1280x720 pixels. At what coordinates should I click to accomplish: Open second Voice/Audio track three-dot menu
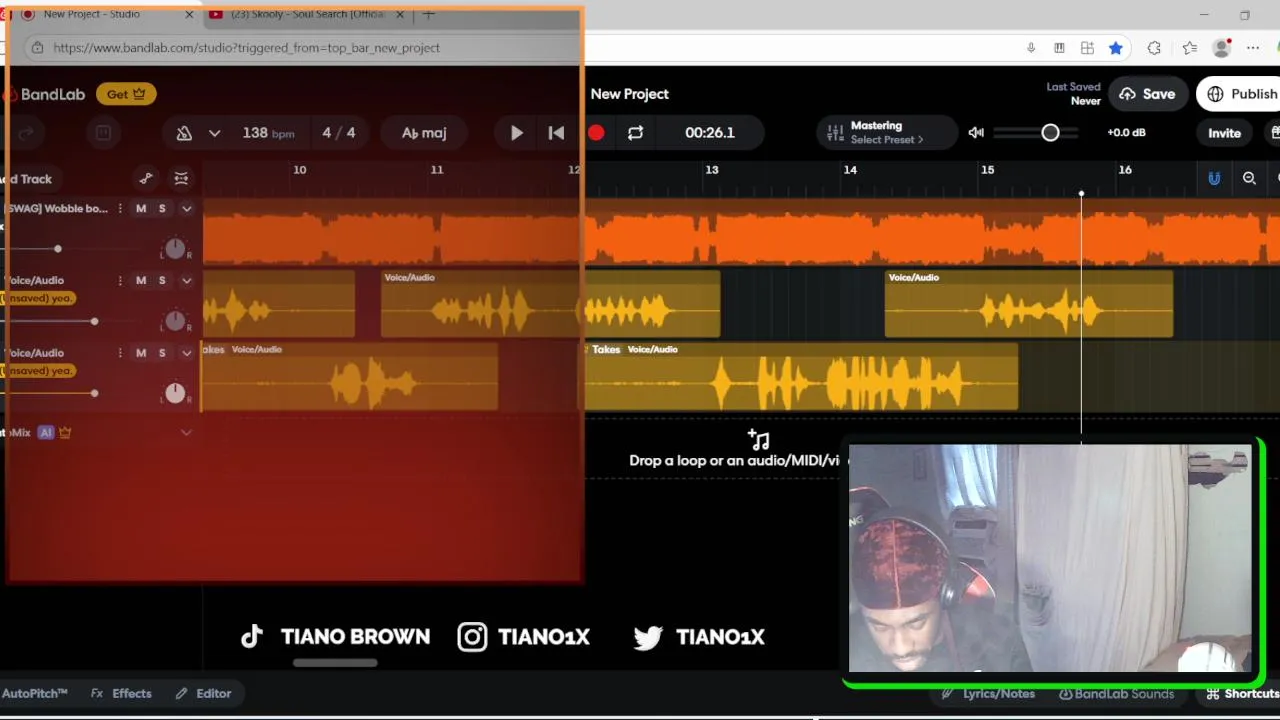(120, 353)
